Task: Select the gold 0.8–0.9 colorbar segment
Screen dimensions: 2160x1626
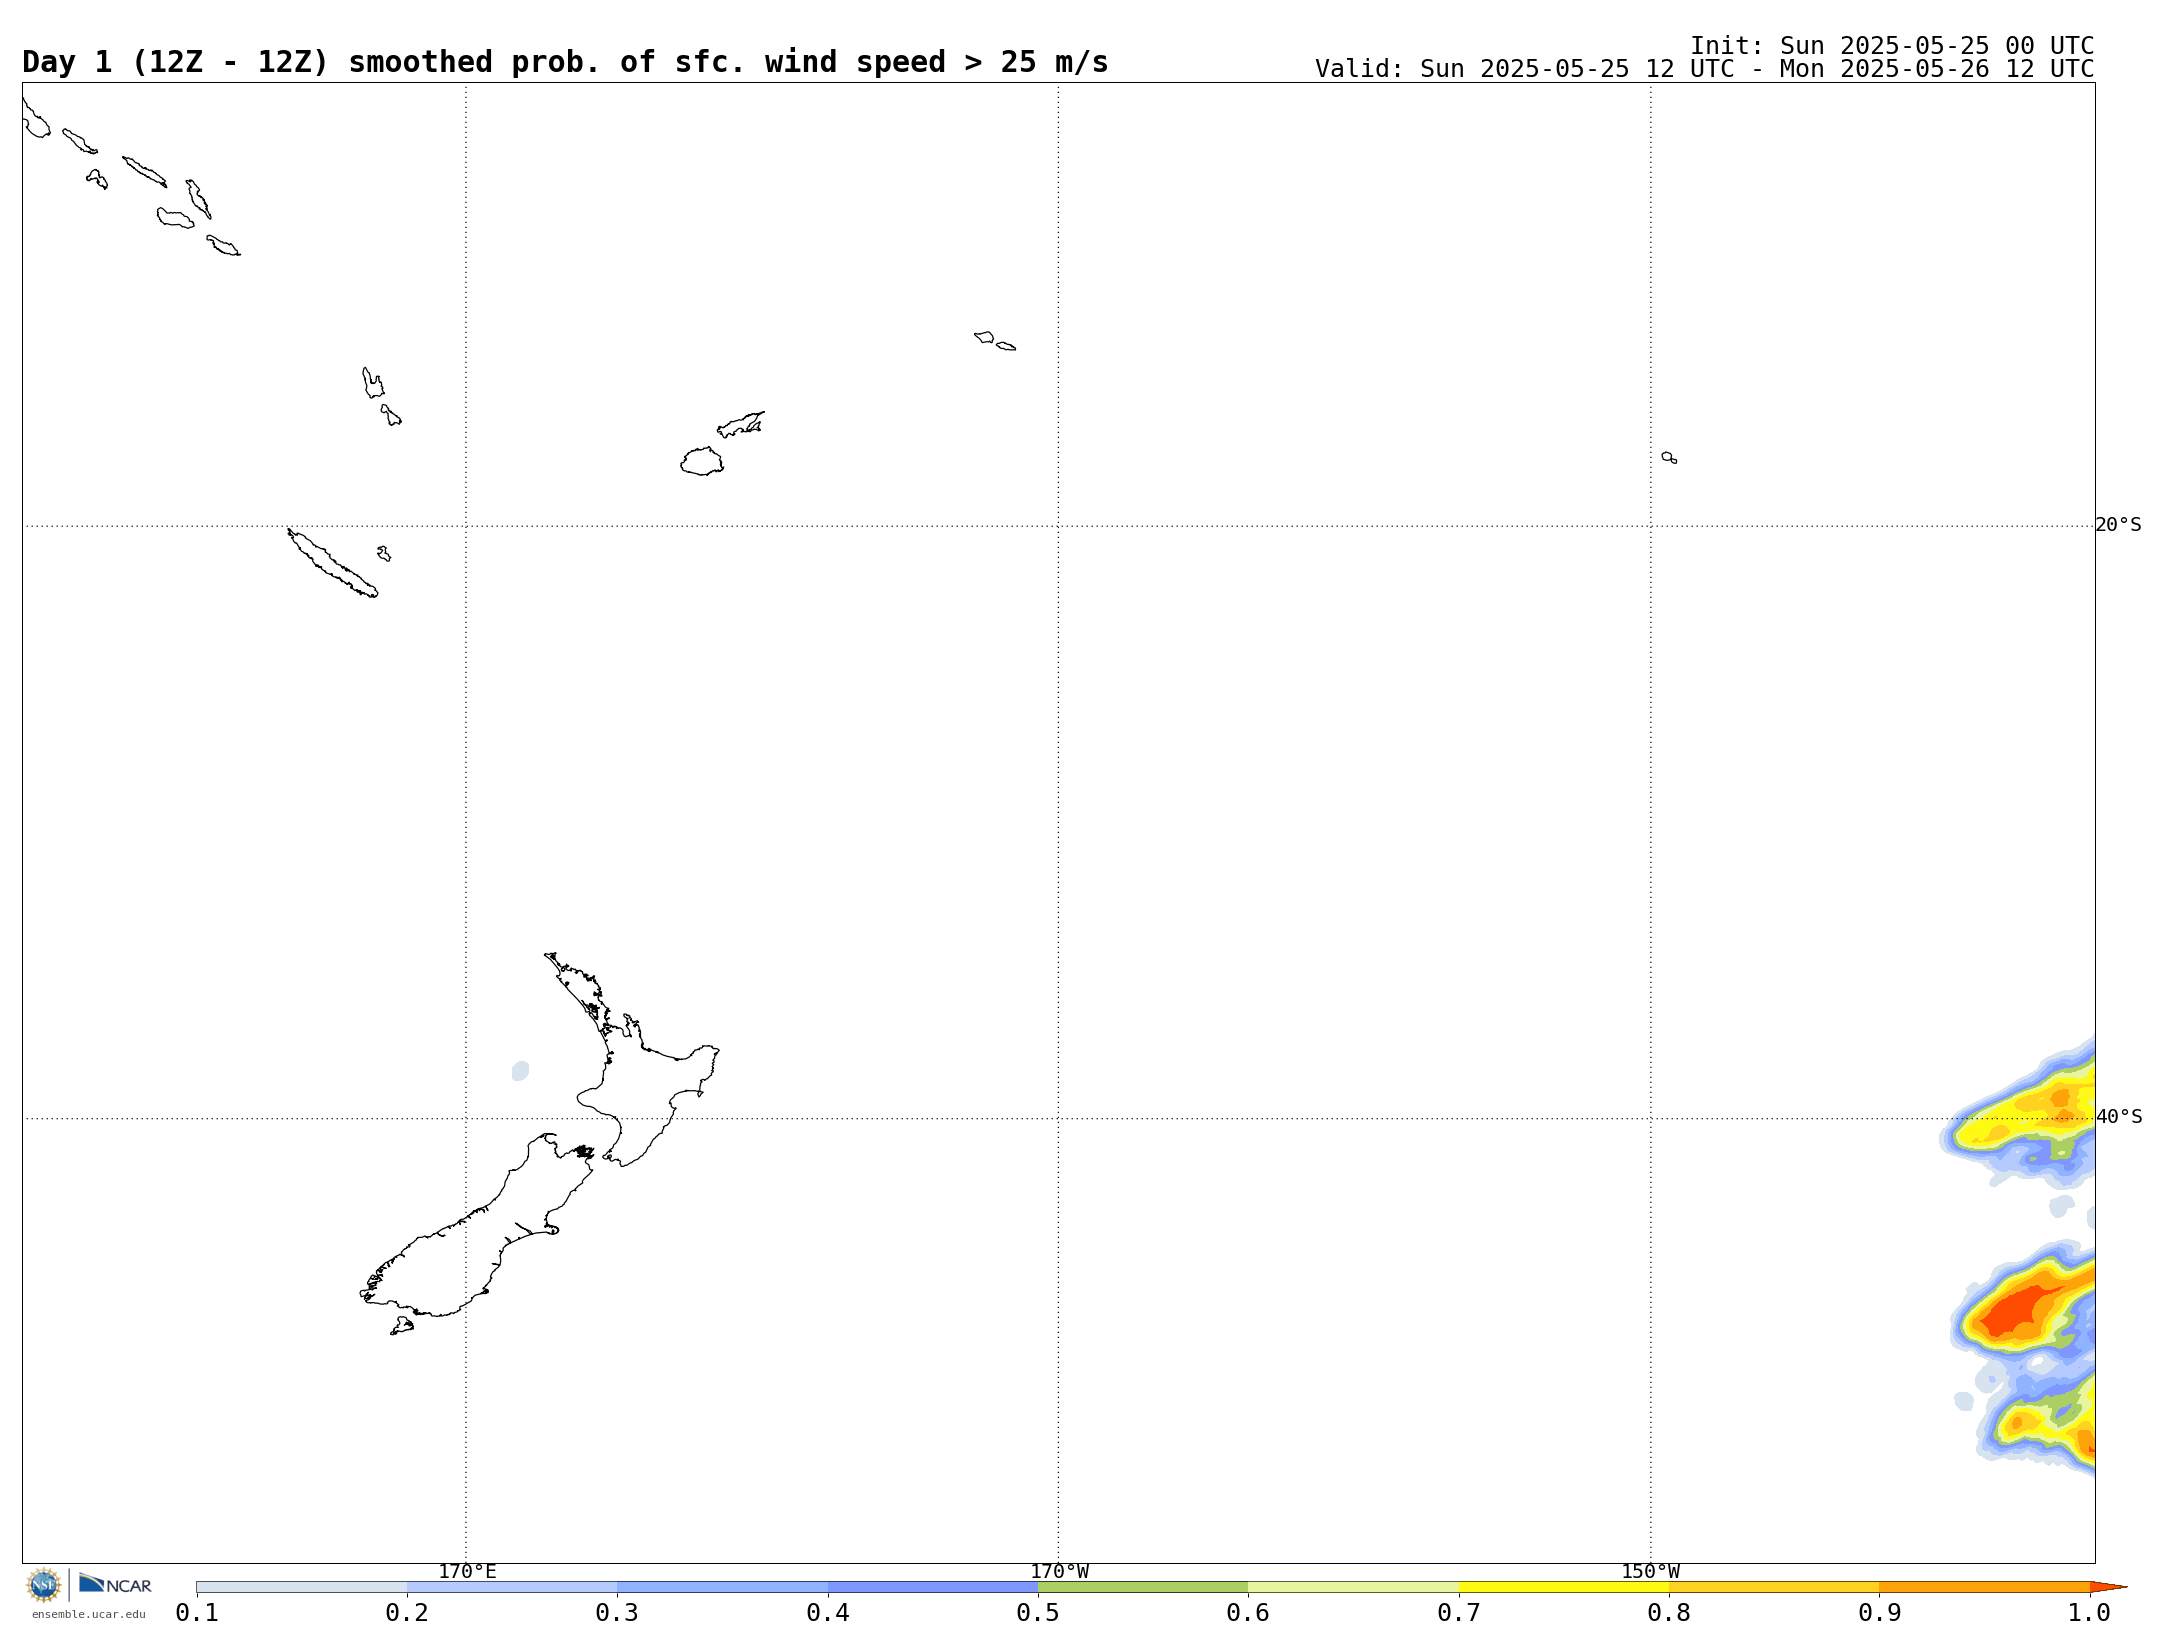Action: click(x=1774, y=1587)
